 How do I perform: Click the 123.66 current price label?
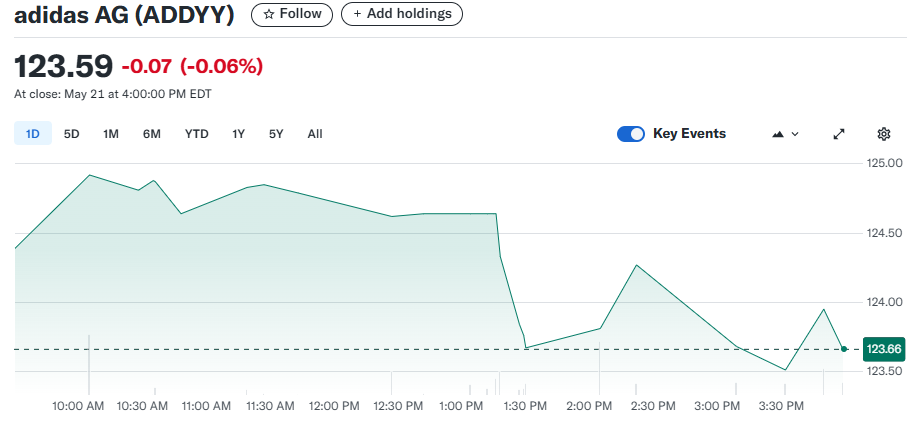click(x=884, y=349)
